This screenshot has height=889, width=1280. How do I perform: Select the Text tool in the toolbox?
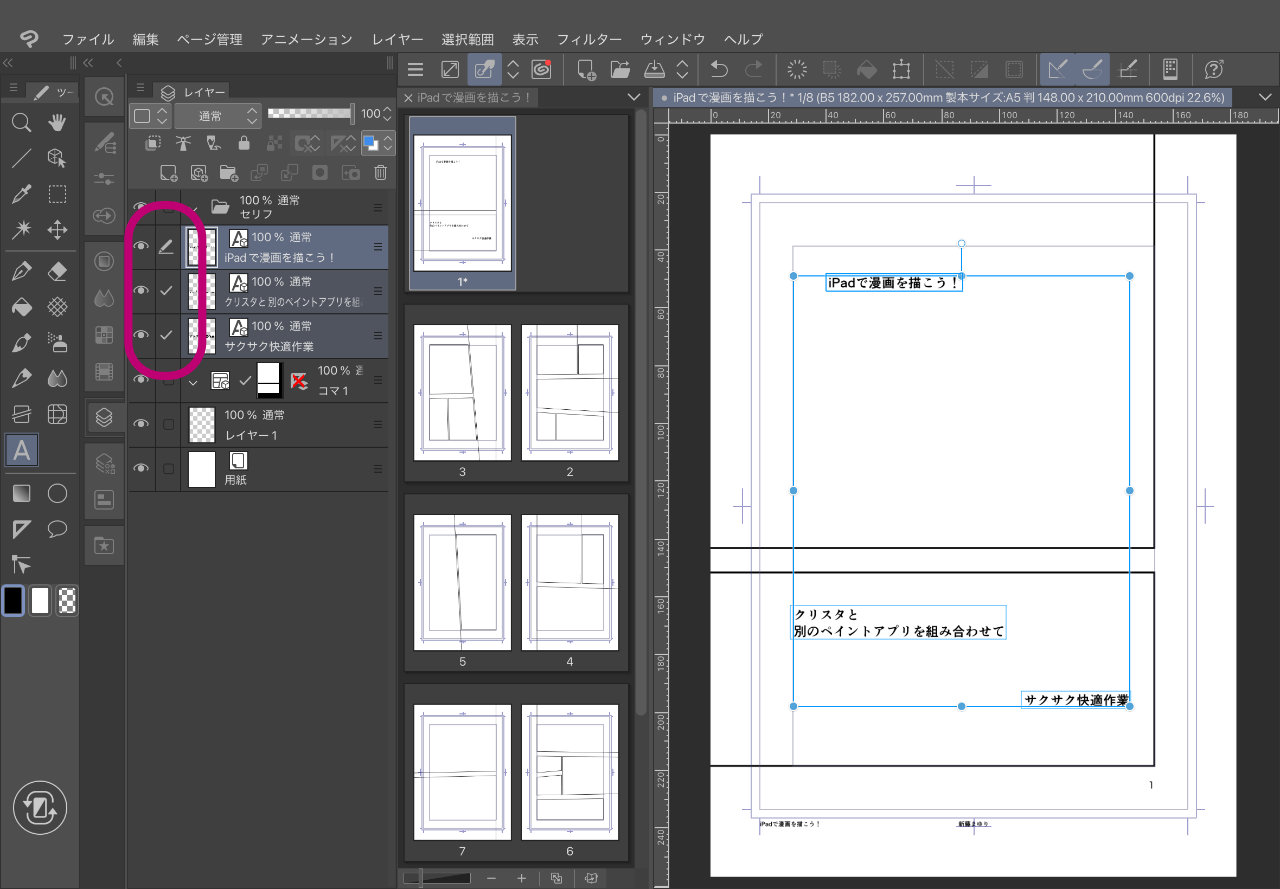pyautogui.click(x=21, y=451)
